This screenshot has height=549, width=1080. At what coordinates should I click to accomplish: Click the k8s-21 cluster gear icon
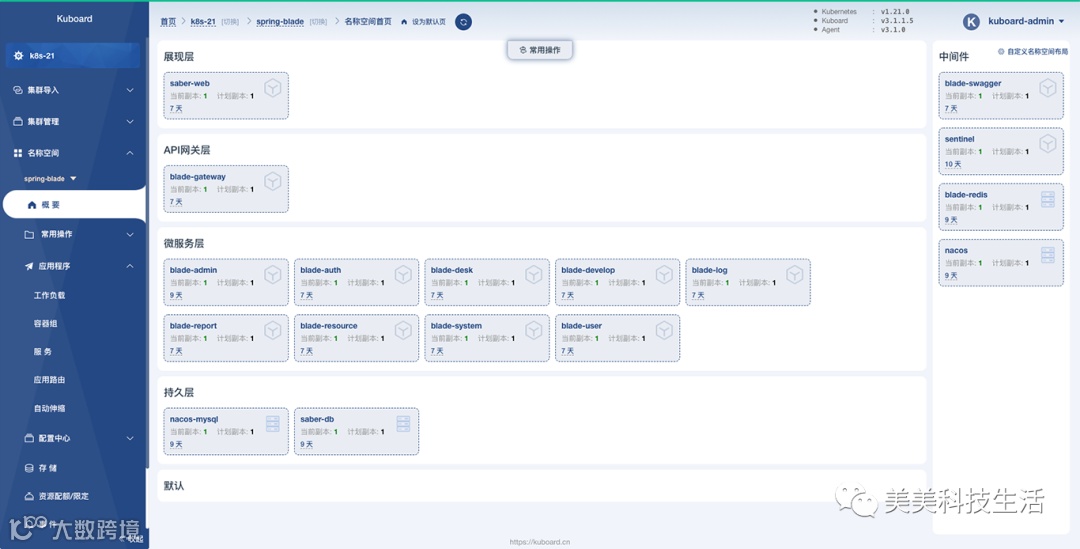click(x=19, y=56)
